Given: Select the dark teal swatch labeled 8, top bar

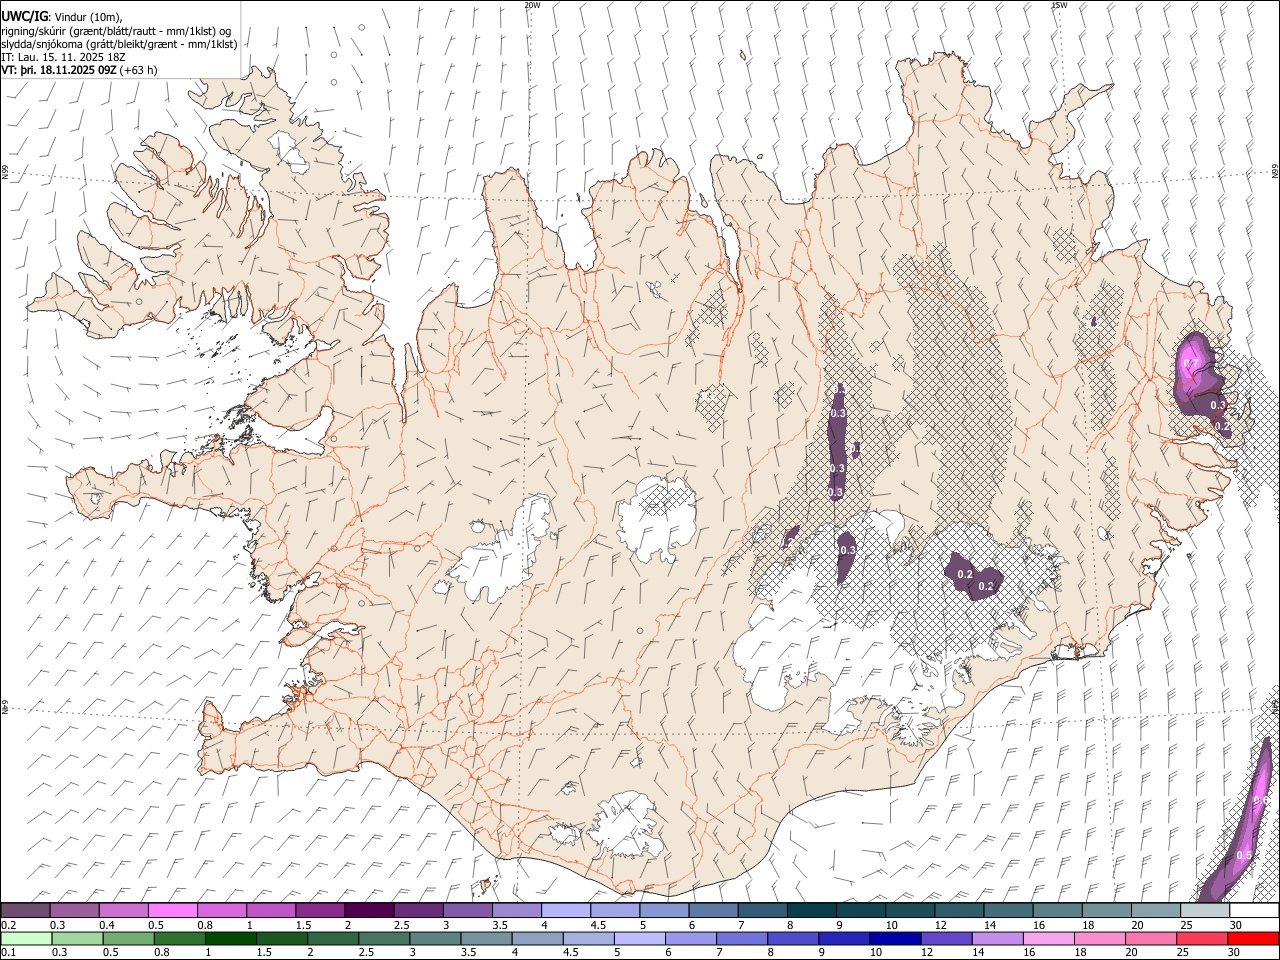Looking at the screenshot, I should 811,910.
